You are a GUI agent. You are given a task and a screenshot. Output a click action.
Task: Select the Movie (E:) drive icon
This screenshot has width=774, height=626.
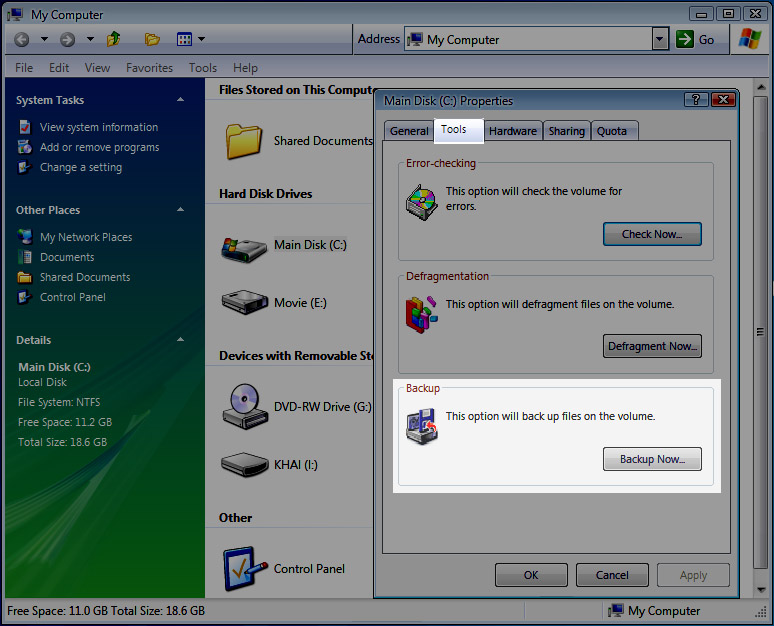[243, 303]
